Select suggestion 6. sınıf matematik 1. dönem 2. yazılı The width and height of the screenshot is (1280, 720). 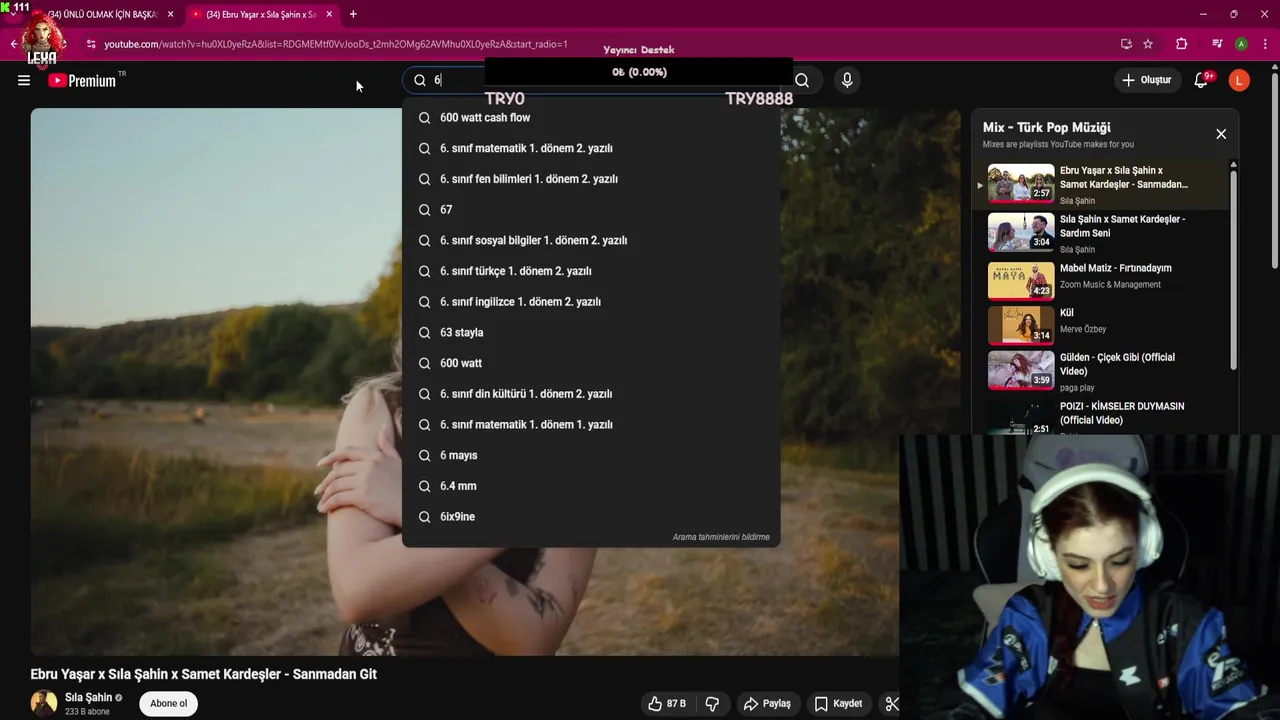click(x=591, y=148)
